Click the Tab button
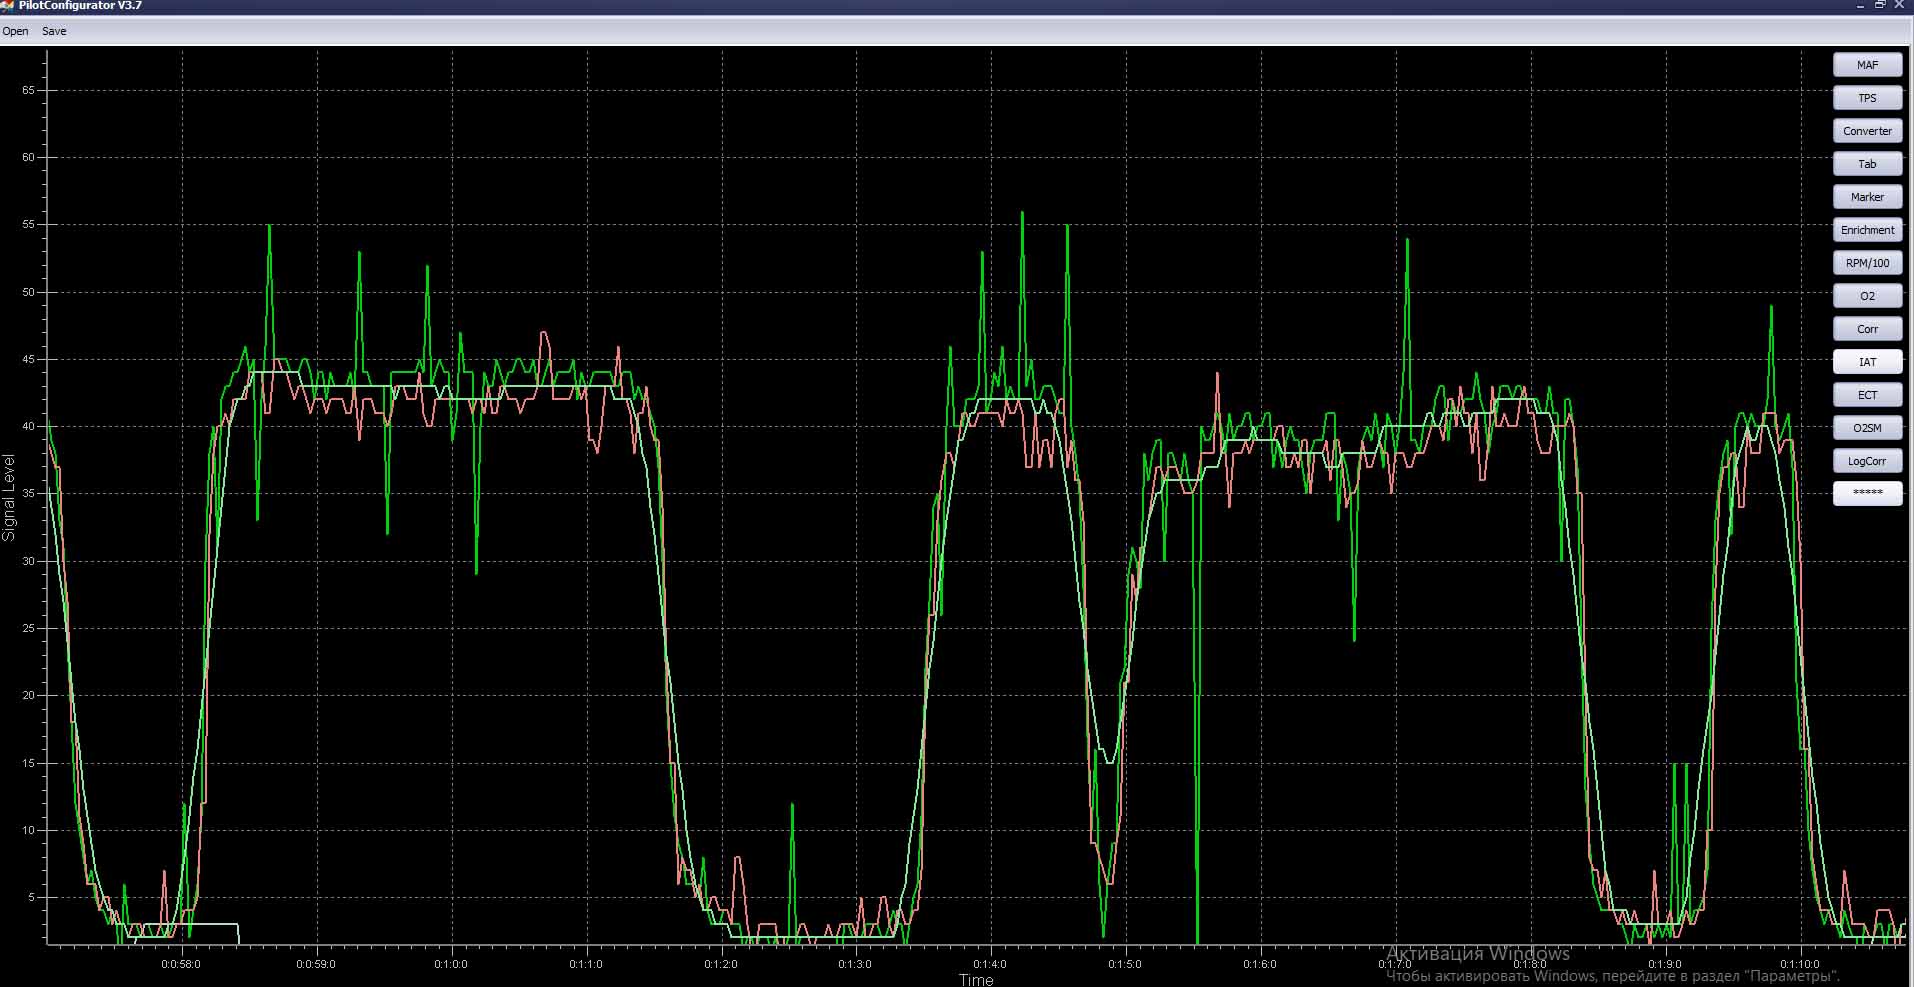 [1867, 164]
